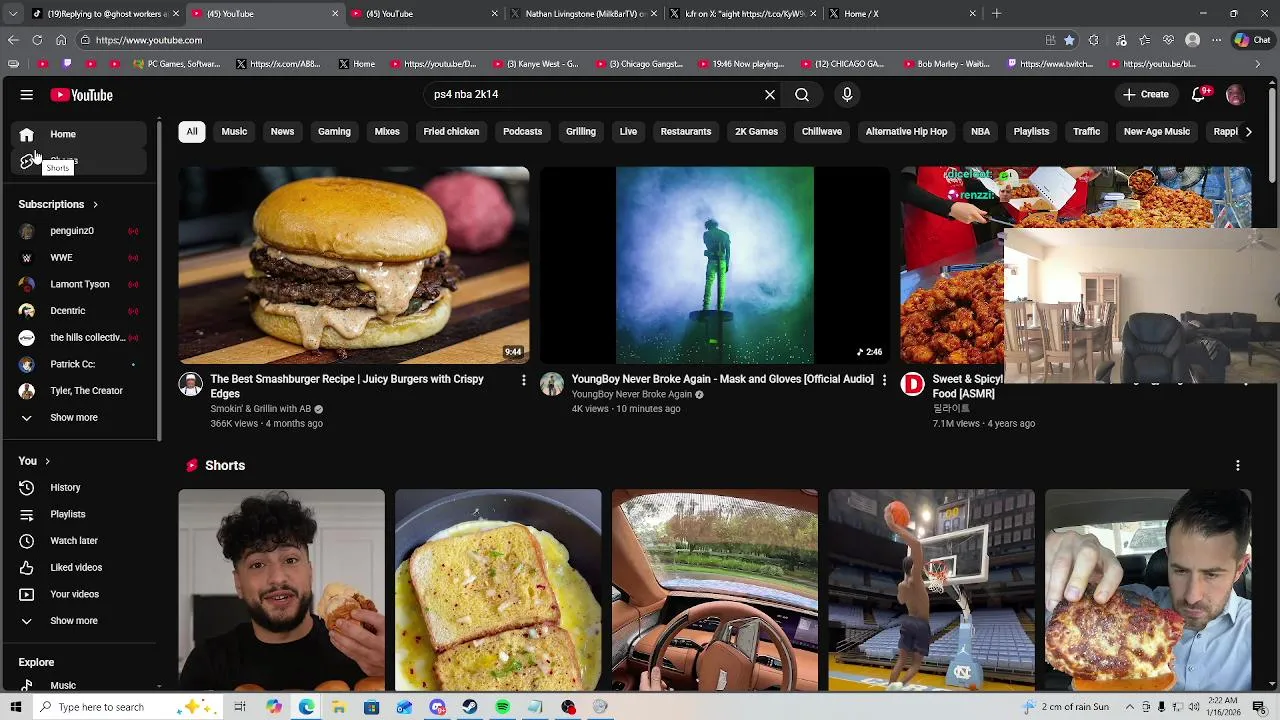The image size is (1280, 720).
Task: Click the Home icon in sidebar
Action: (x=27, y=134)
